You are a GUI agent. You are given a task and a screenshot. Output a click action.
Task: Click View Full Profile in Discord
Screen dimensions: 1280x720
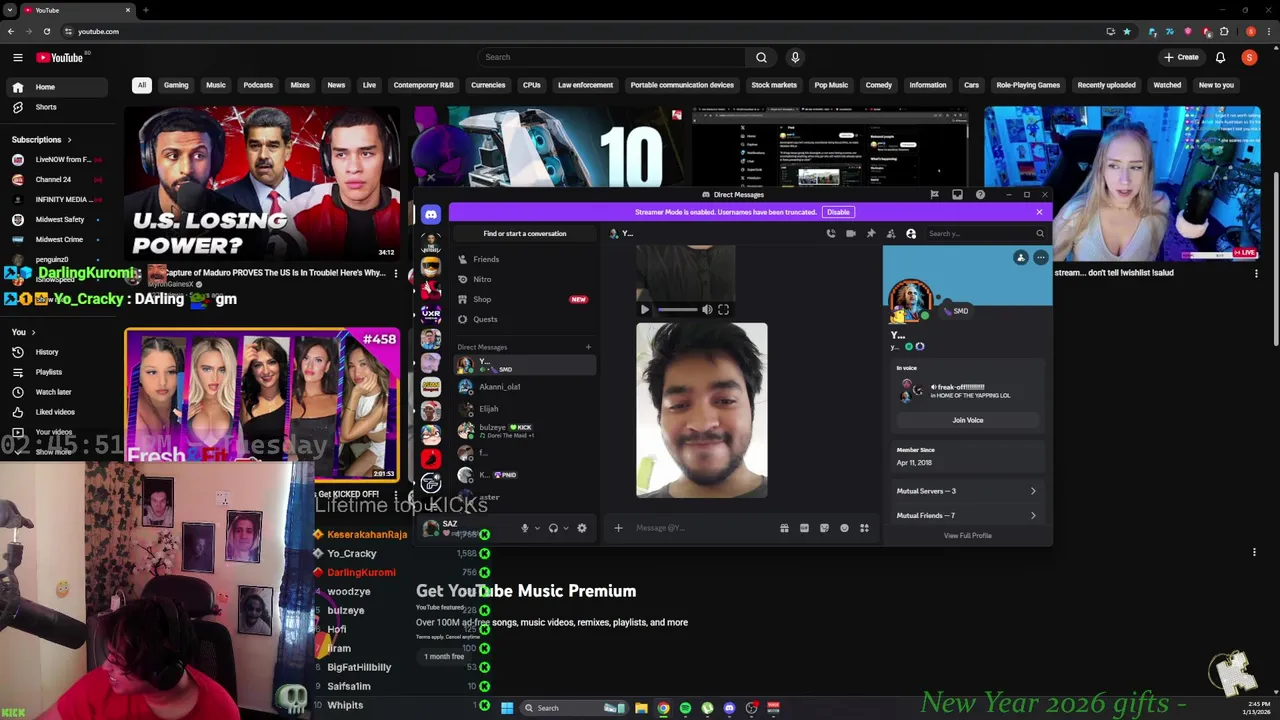tap(967, 536)
